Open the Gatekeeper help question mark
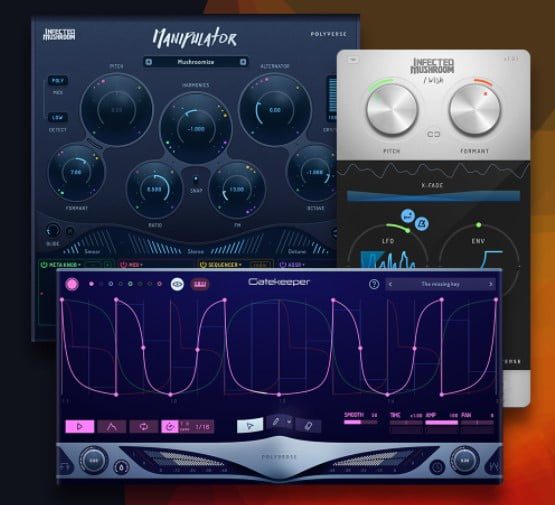 (374, 284)
